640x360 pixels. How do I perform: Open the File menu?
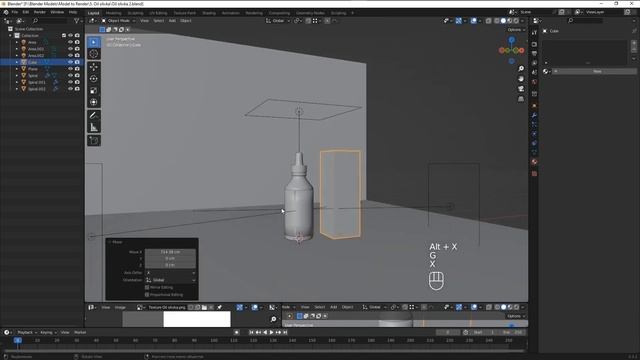(15, 12)
